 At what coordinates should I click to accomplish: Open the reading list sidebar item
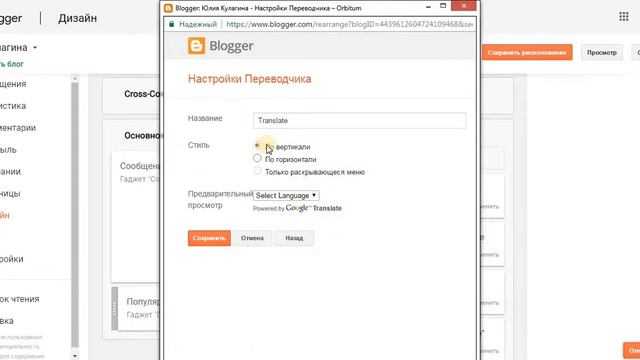pos(20,299)
